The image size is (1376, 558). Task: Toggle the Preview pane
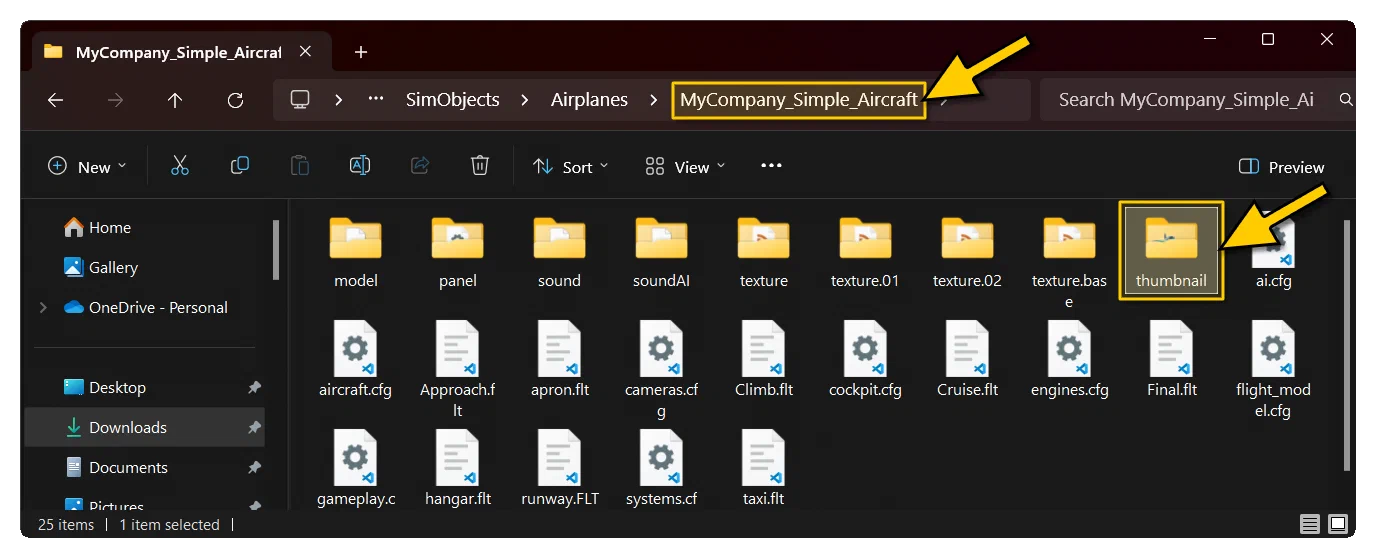(1281, 167)
